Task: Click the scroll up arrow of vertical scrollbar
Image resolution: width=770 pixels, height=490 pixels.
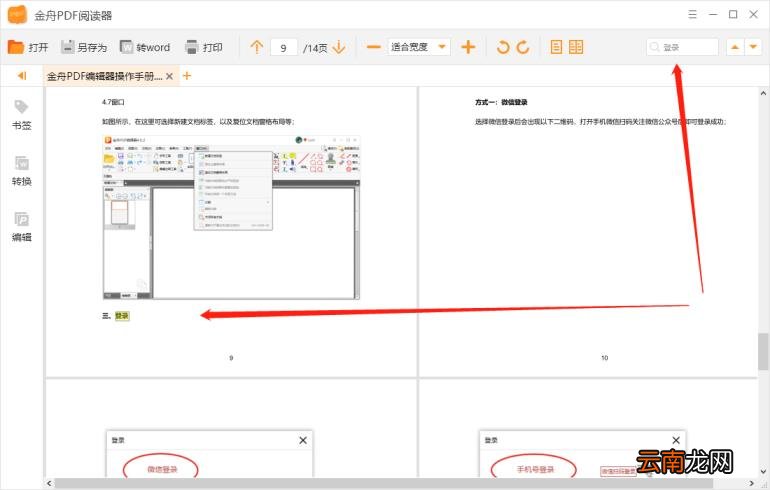Action: coord(763,92)
